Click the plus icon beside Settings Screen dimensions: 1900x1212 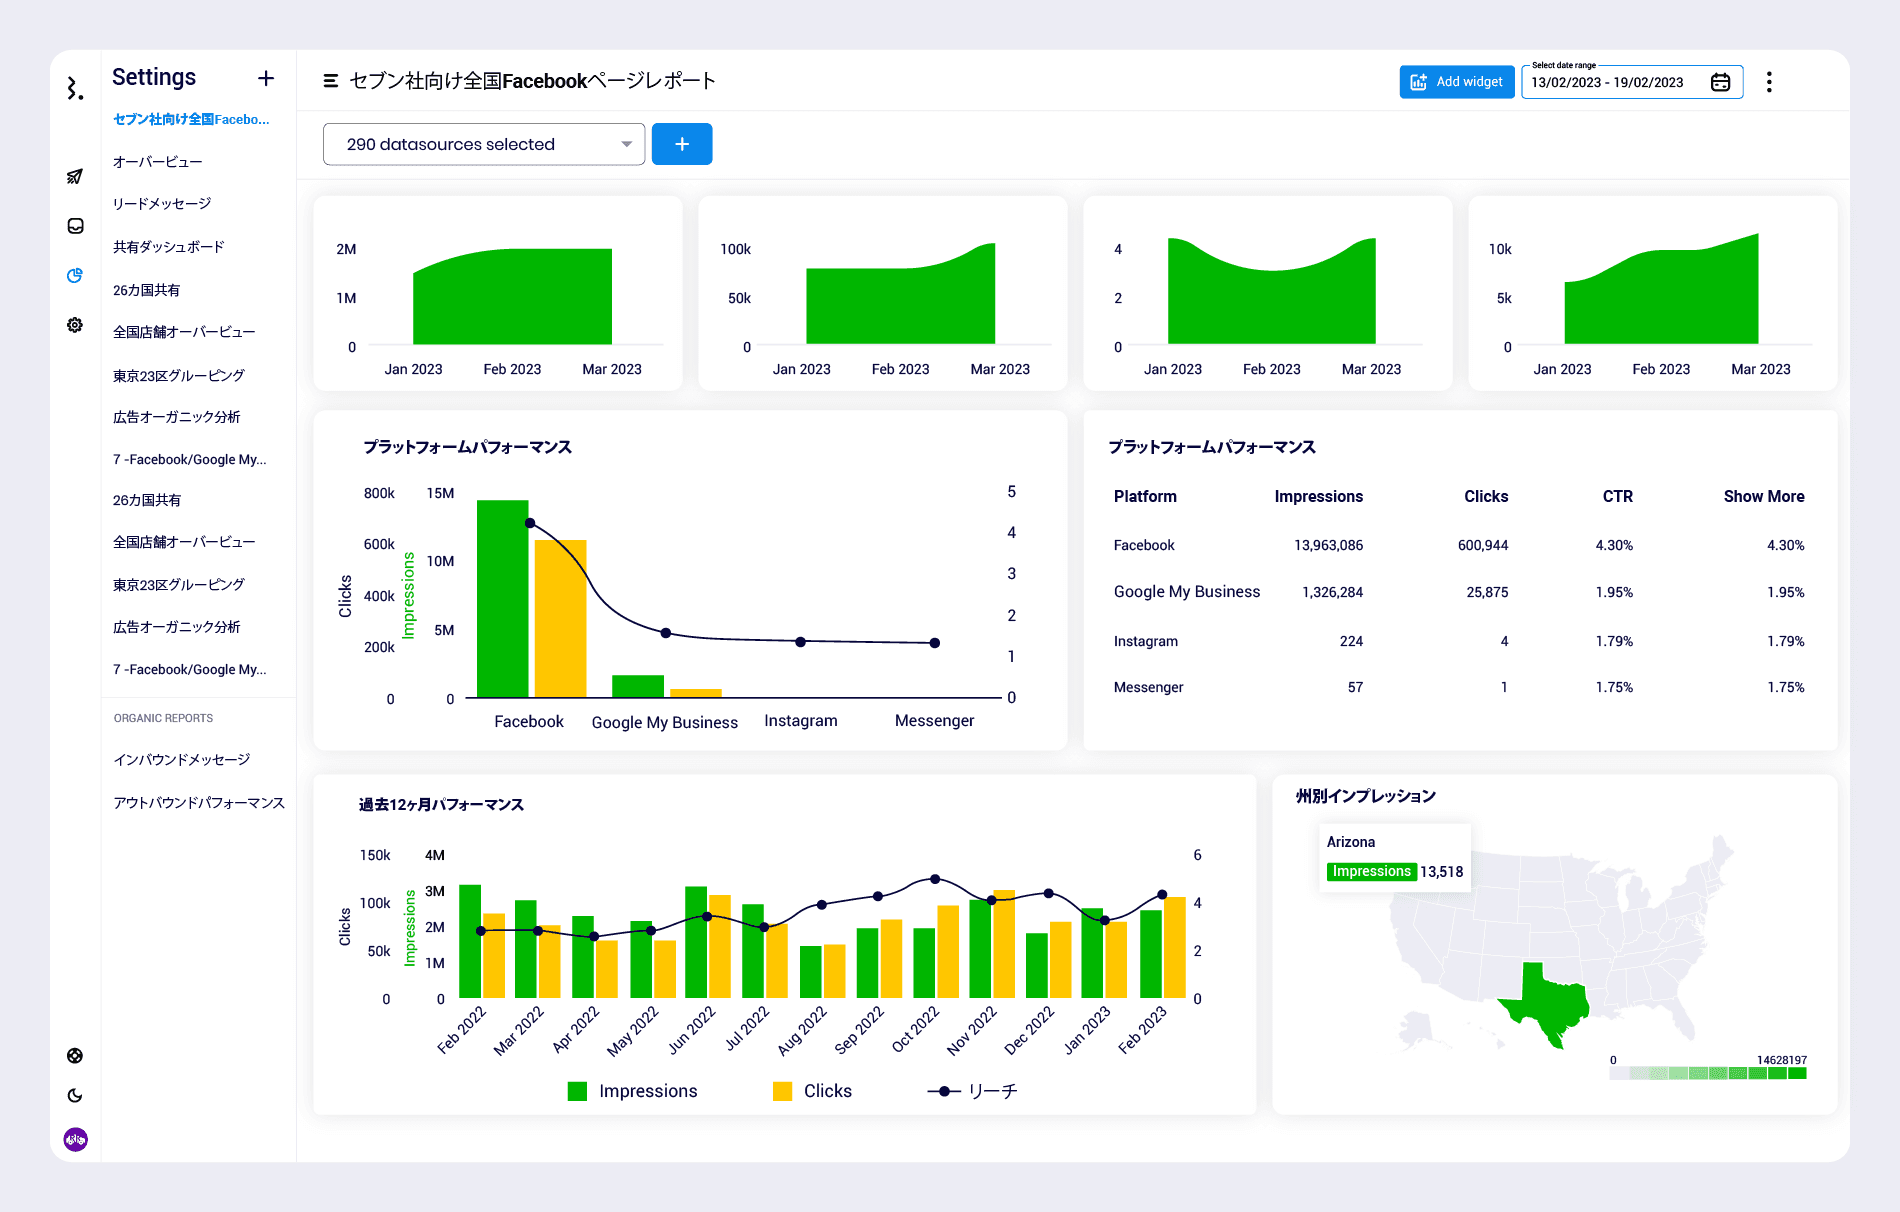click(266, 78)
